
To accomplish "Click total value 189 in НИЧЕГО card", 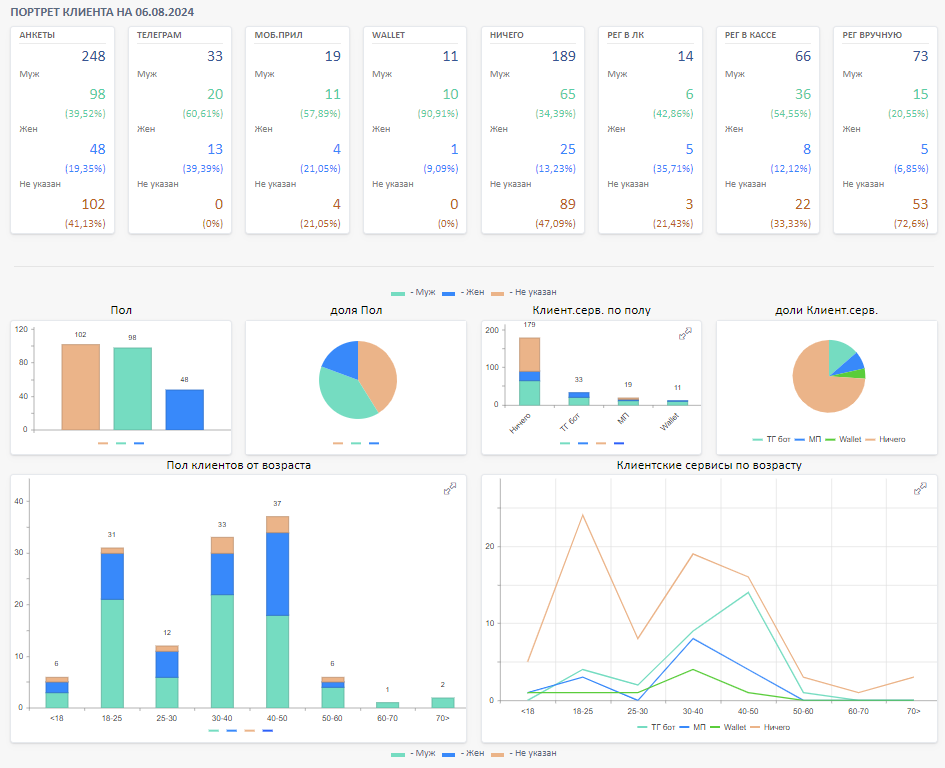I will point(564,56).
